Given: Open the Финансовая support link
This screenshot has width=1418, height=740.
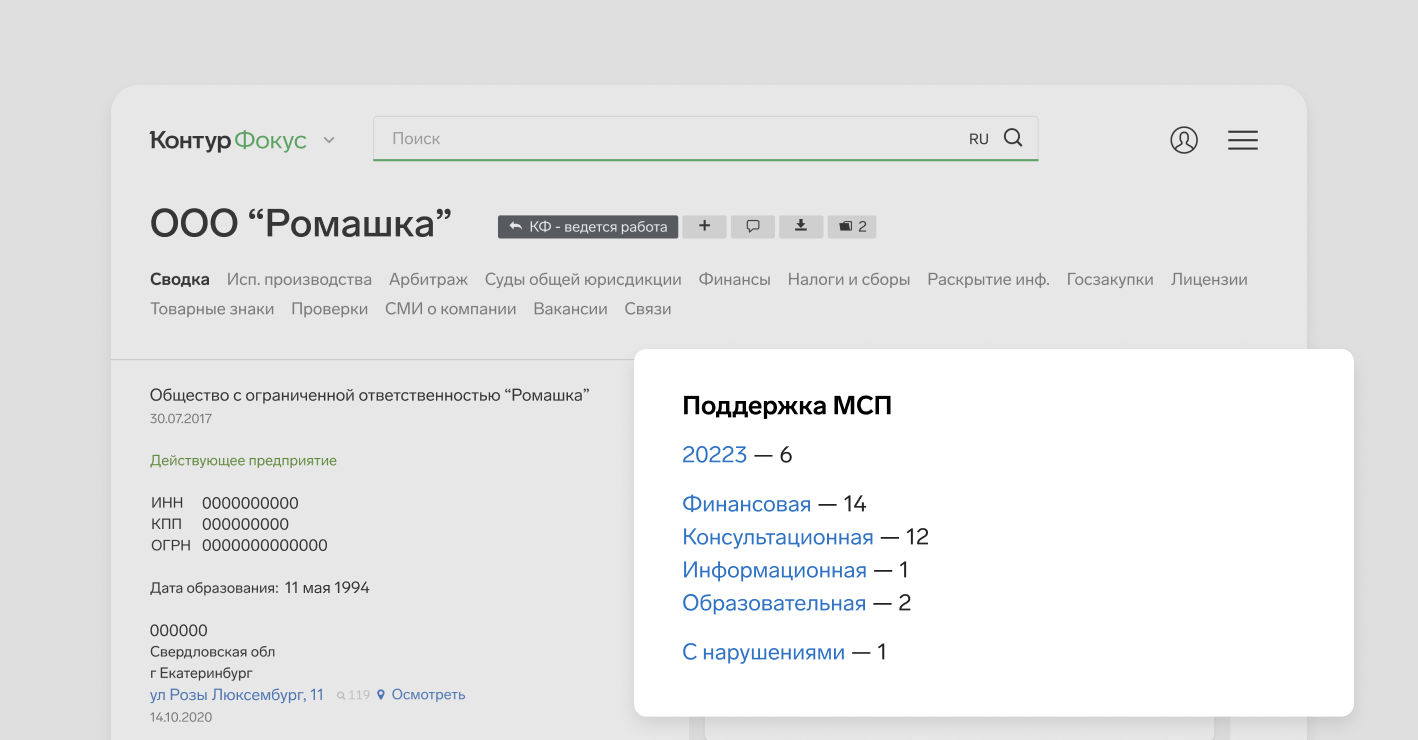Looking at the screenshot, I should (746, 504).
